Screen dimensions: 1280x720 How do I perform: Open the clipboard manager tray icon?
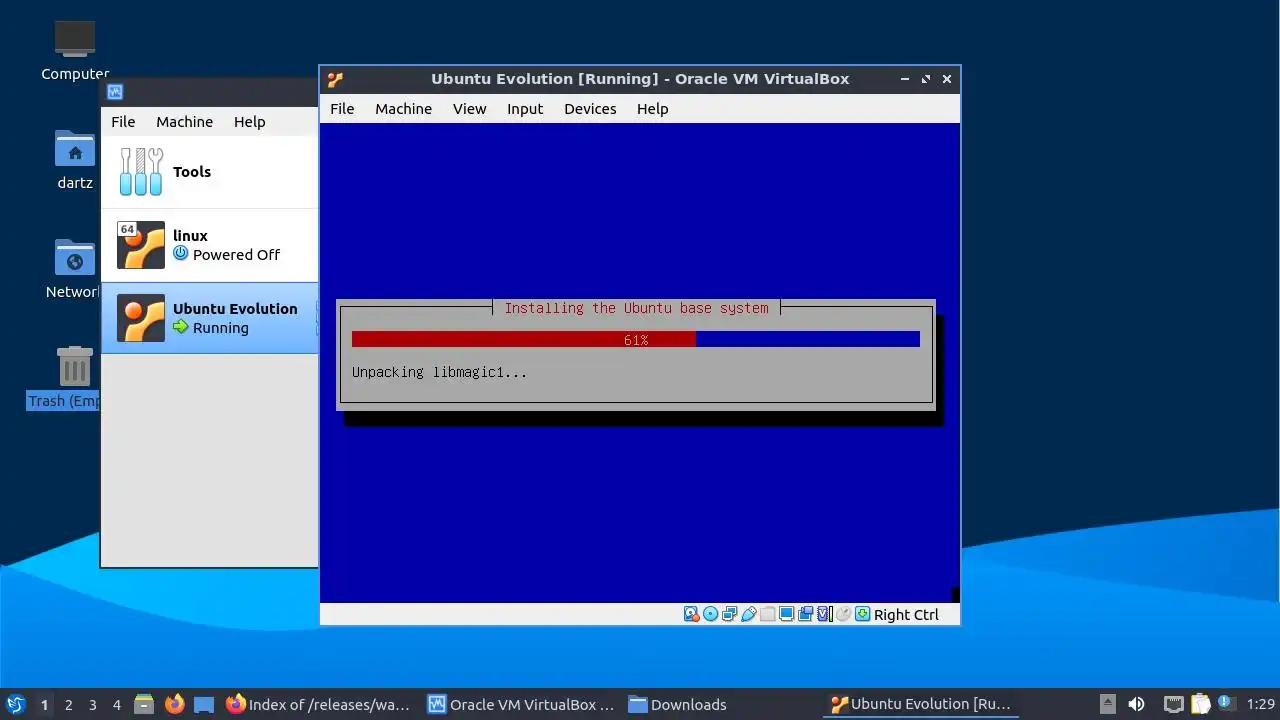(x=1200, y=704)
